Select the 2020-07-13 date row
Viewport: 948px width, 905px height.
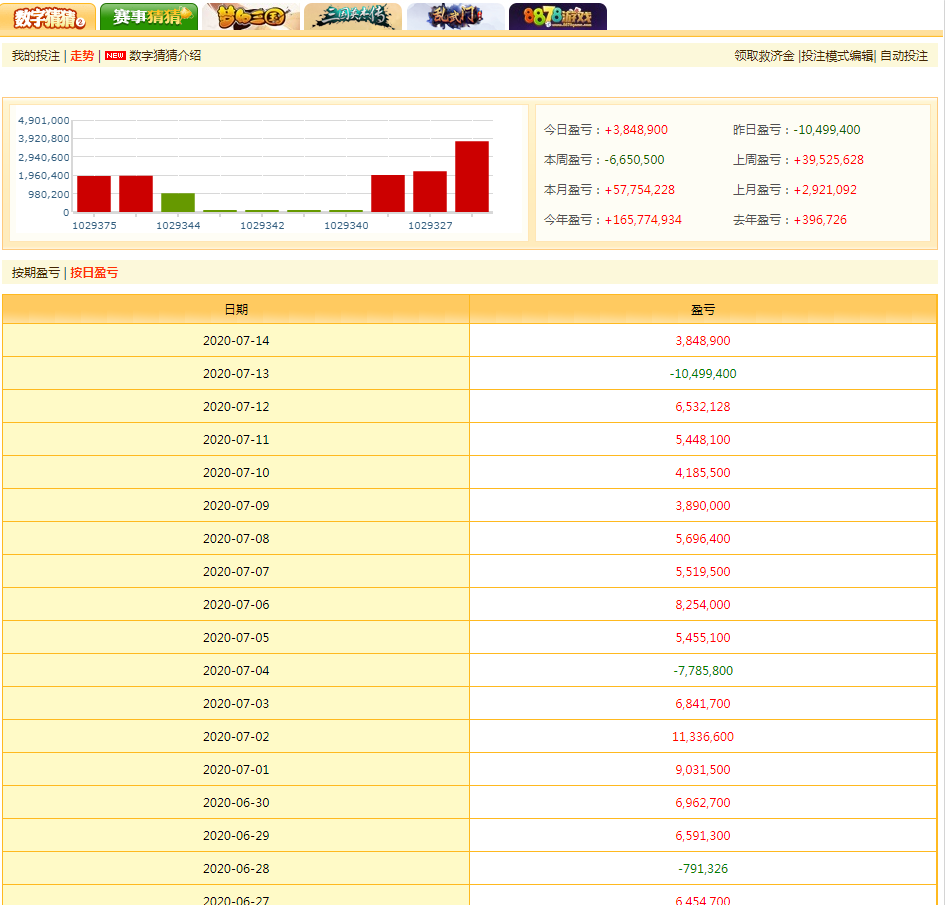236,374
